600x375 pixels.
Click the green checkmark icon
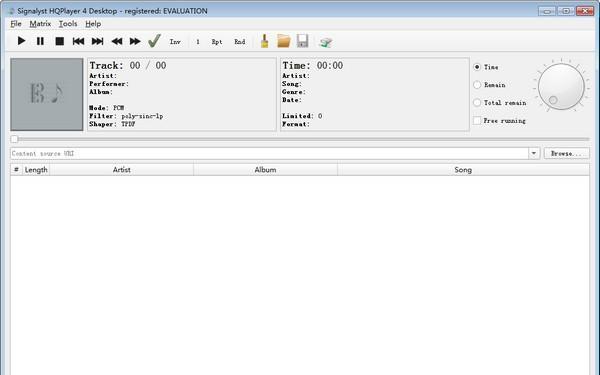pyautogui.click(x=154, y=41)
